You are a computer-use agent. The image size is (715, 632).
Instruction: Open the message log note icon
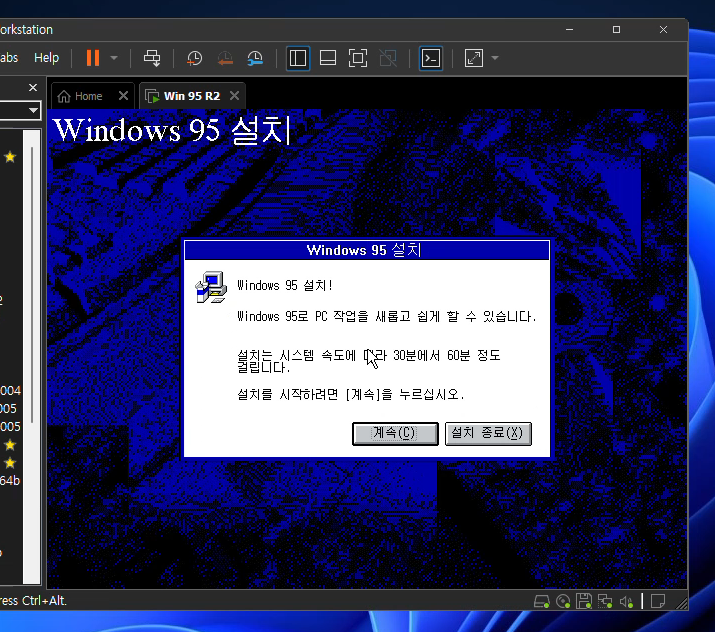658,601
